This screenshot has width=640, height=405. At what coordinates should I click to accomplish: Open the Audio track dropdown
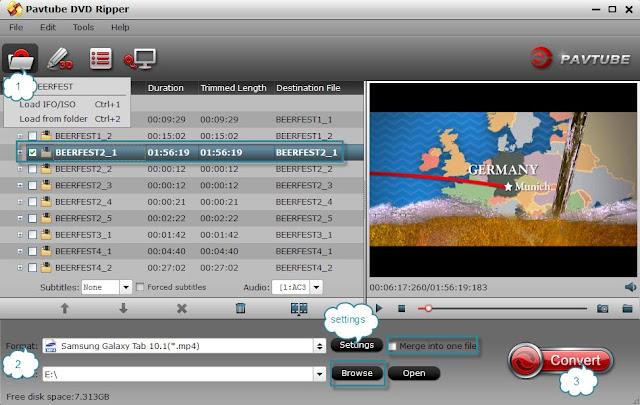[316, 287]
